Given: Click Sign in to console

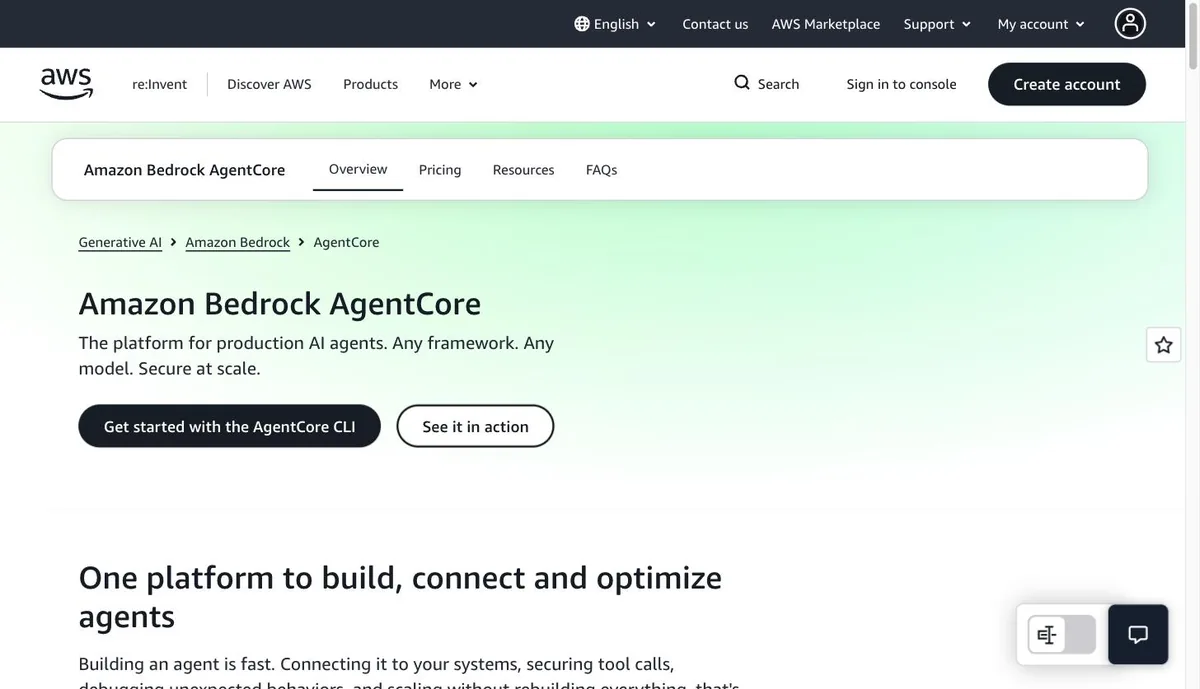Looking at the screenshot, I should pyautogui.click(x=901, y=84).
